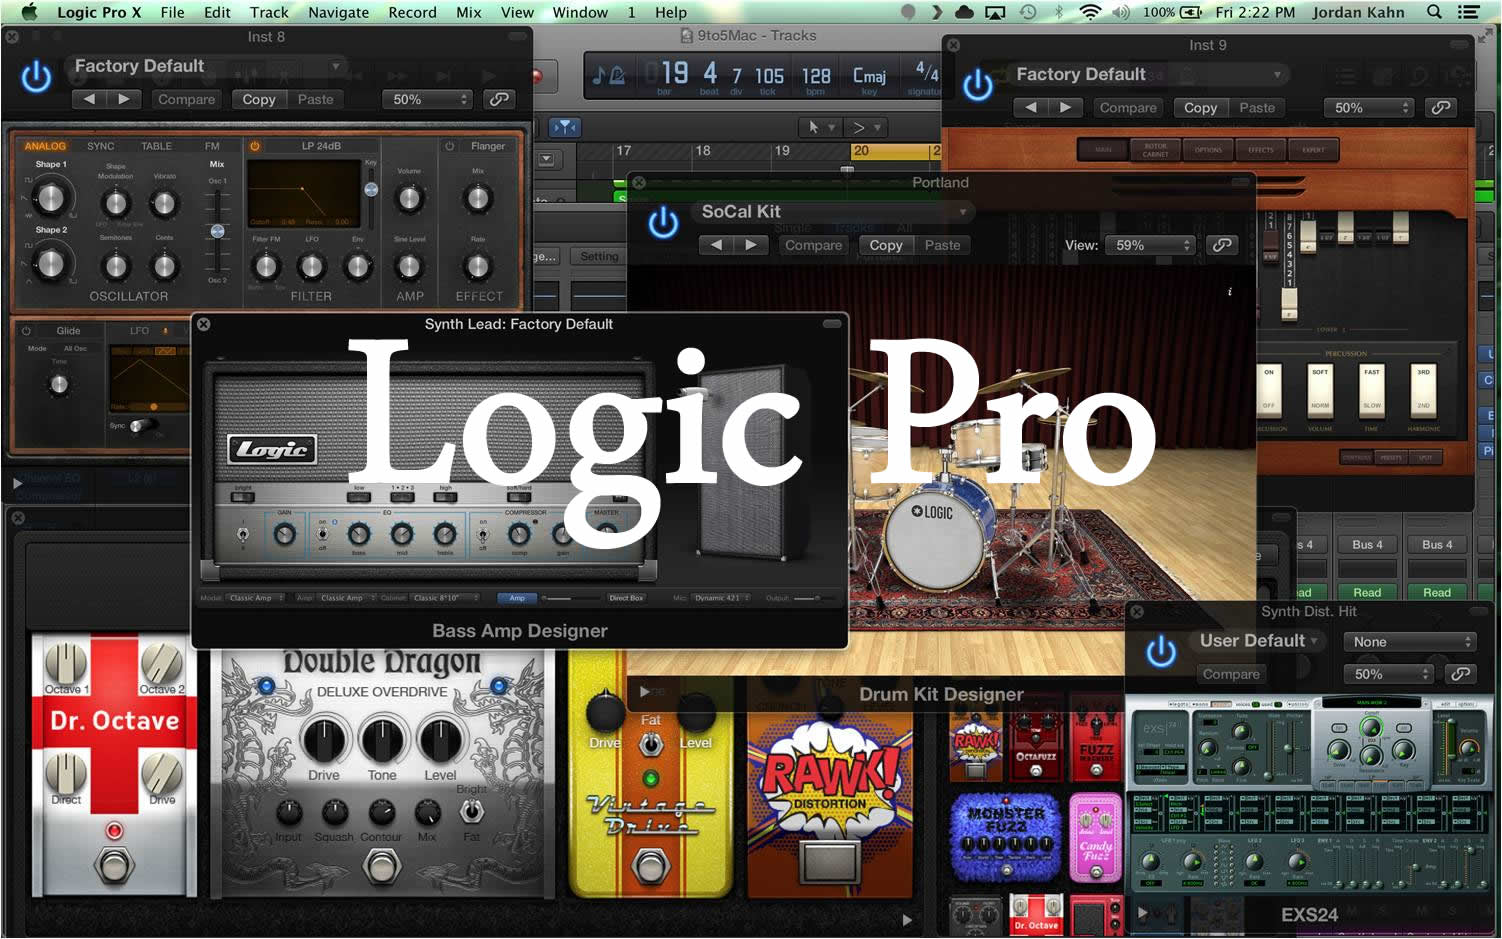The height and width of the screenshot is (939, 1502).
Task: Click the bar position 19 in LCD
Action: [674, 73]
